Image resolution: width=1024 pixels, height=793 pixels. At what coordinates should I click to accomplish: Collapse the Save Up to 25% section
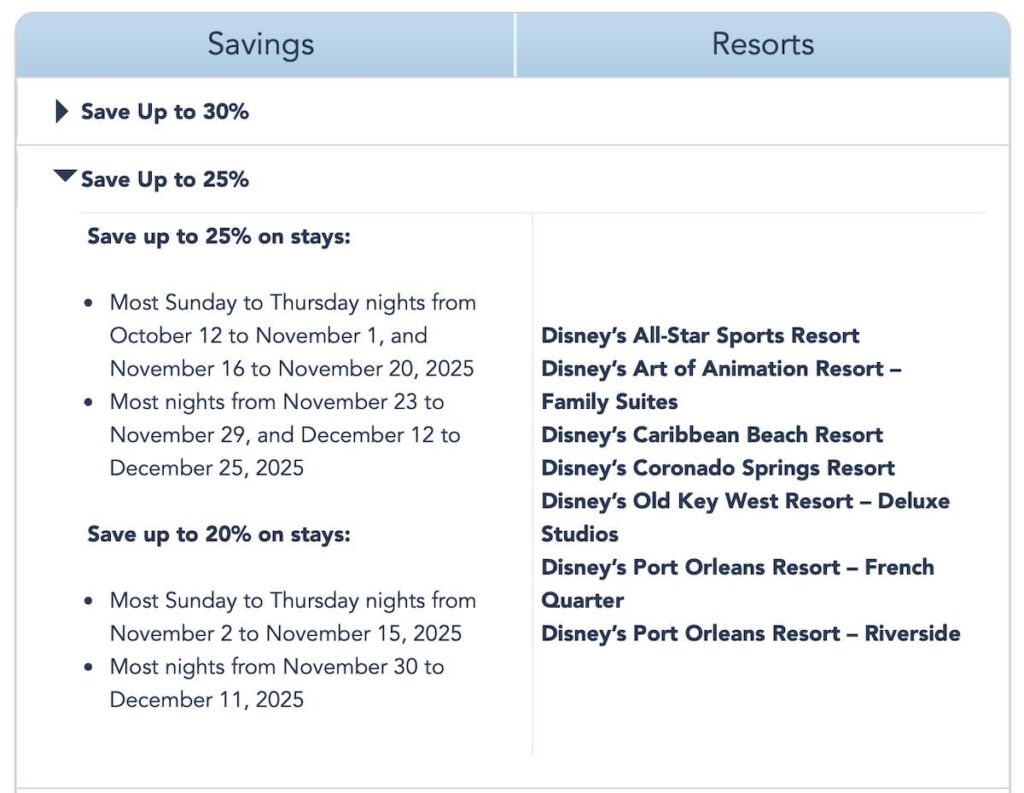pyautogui.click(x=163, y=180)
